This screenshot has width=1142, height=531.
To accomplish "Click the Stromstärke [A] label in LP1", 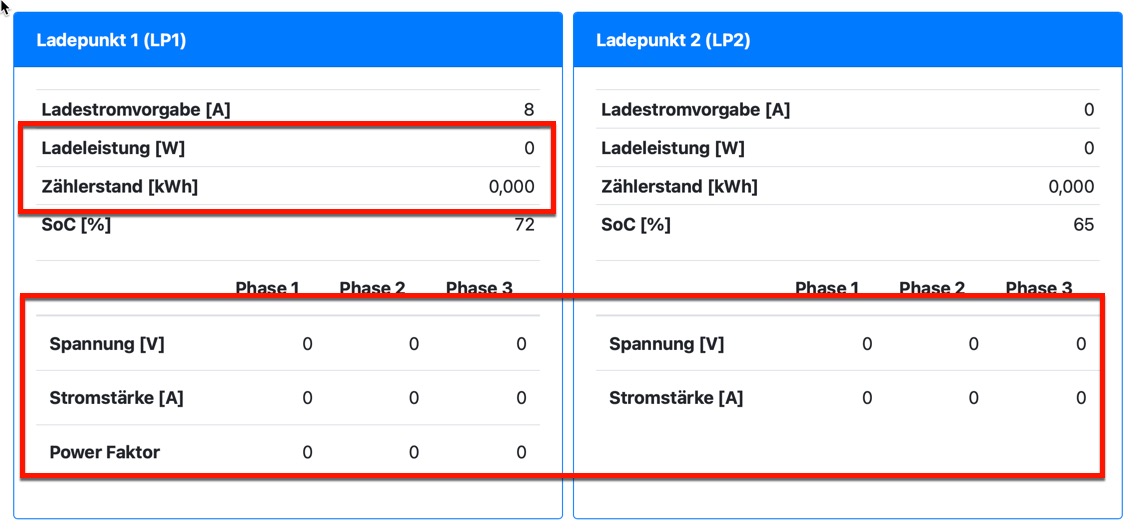I will point(116,398).
